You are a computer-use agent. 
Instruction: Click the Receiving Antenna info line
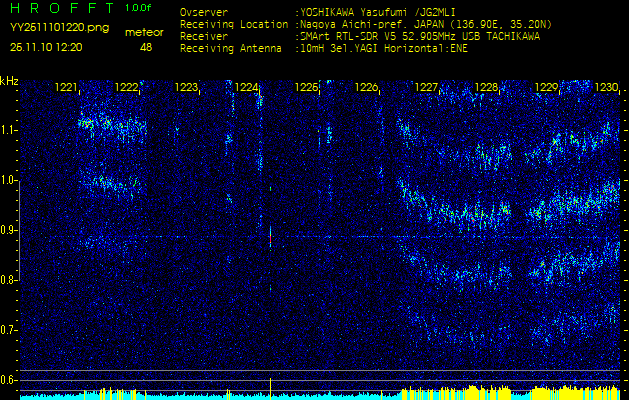323,47
